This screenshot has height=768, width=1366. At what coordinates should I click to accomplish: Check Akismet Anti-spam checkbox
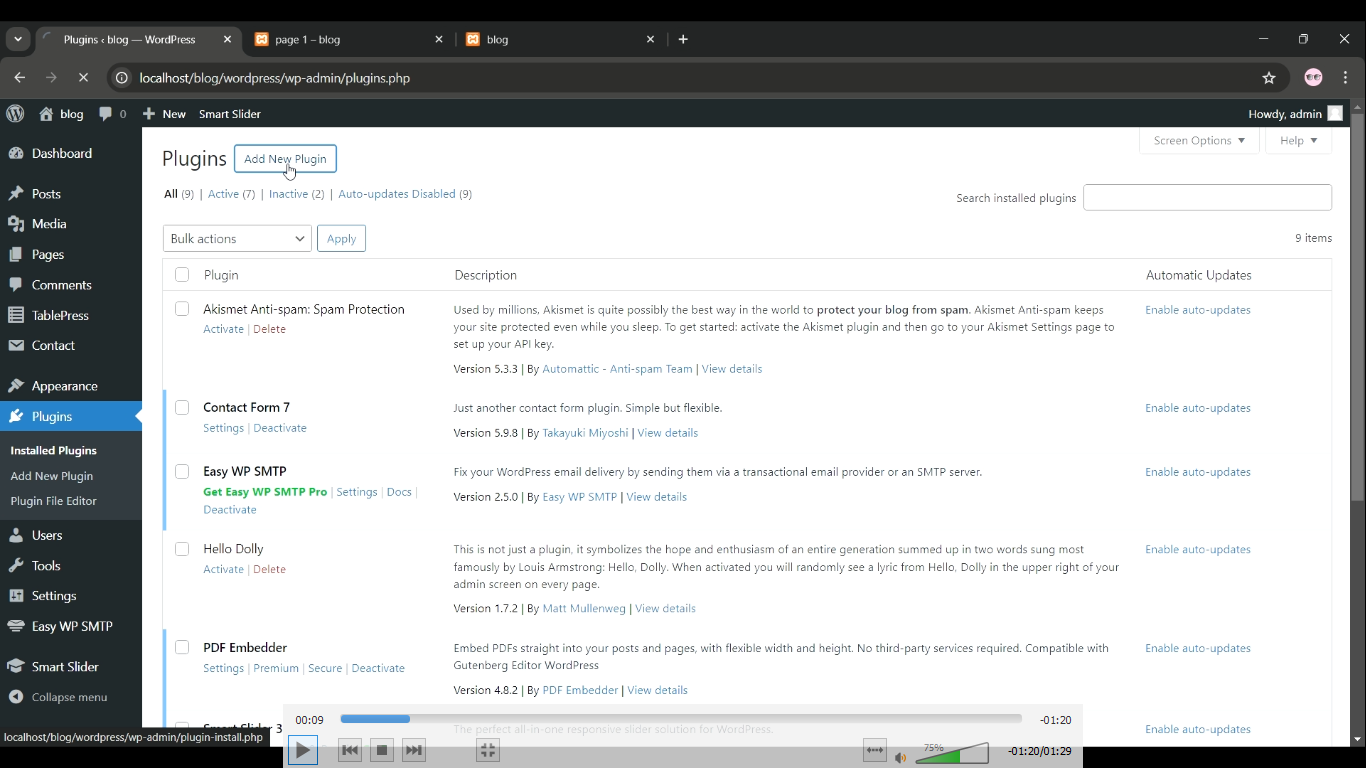182,309
